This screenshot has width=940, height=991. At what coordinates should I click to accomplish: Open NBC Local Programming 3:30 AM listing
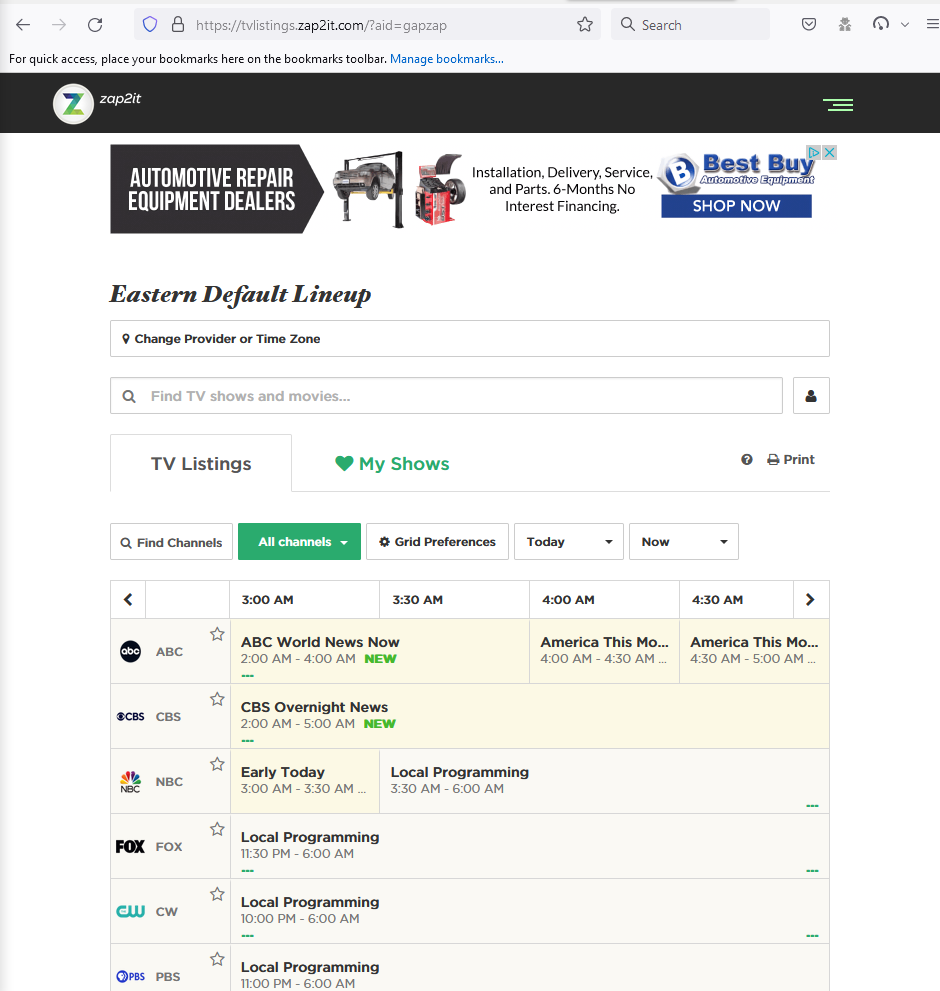point(604,782)
